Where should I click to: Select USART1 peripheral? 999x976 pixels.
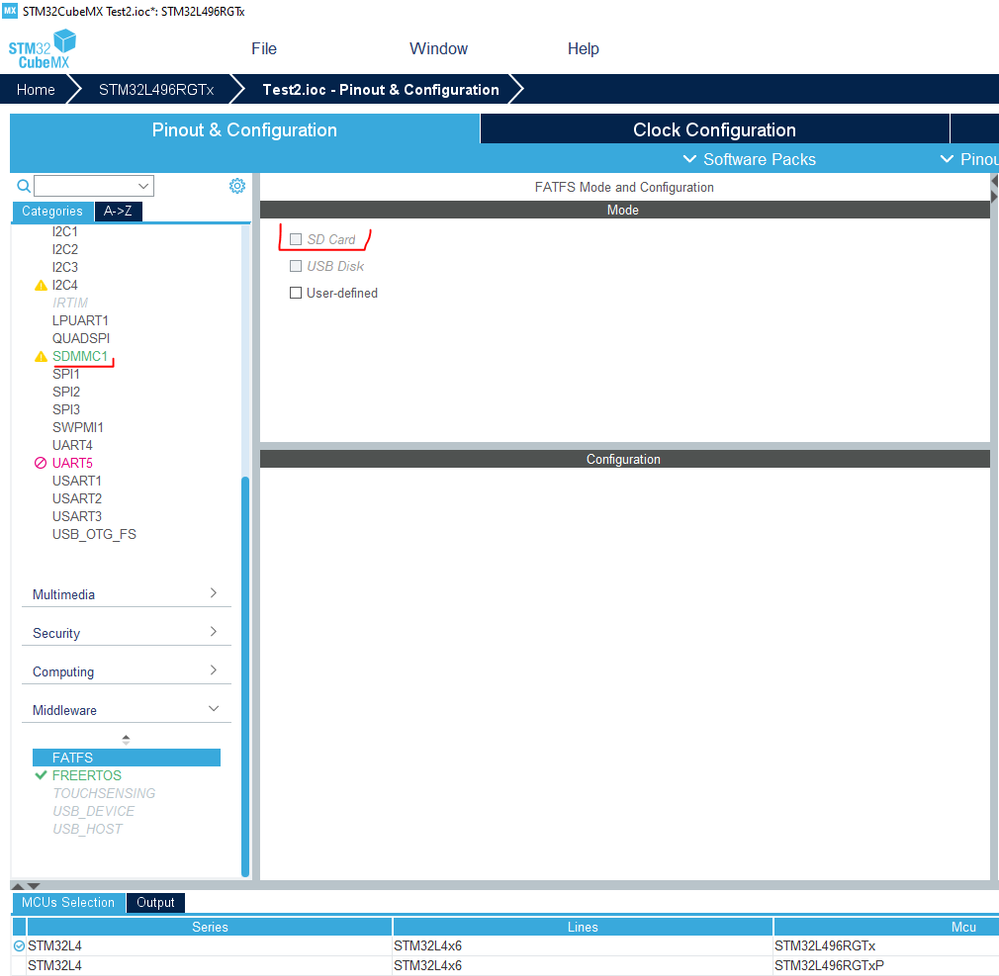point(76,481)
